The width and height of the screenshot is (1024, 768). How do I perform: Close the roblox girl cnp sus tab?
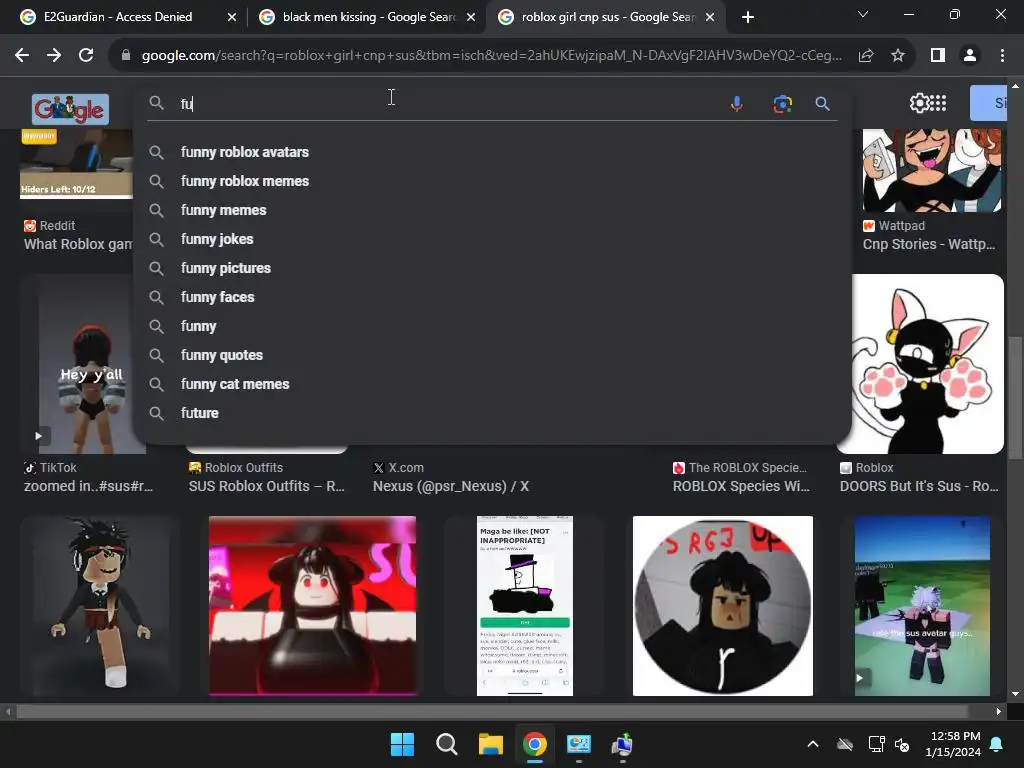click(x=710, y=17)
